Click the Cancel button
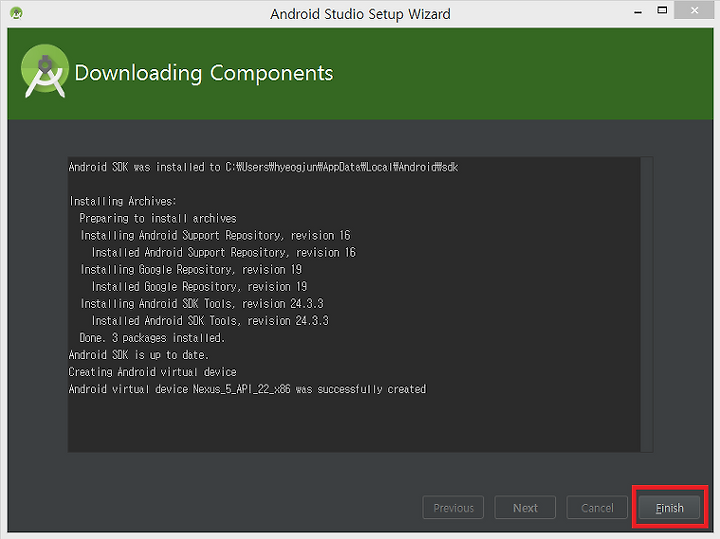The image size is (720, 539). [x=597, y=508]
